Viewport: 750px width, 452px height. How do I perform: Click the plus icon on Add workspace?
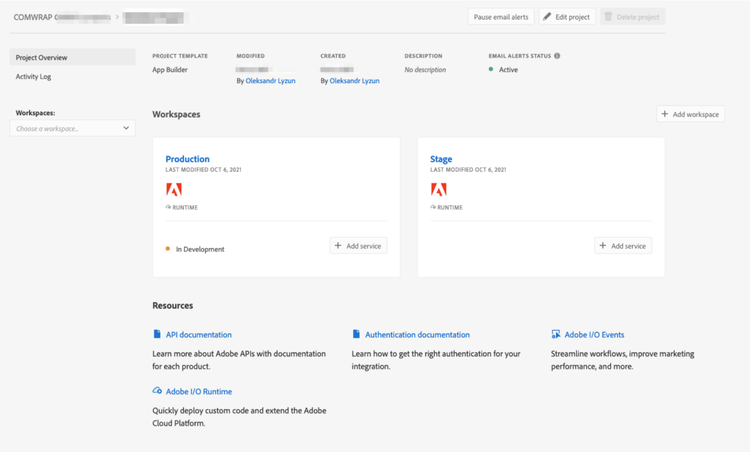click(664, 114)
